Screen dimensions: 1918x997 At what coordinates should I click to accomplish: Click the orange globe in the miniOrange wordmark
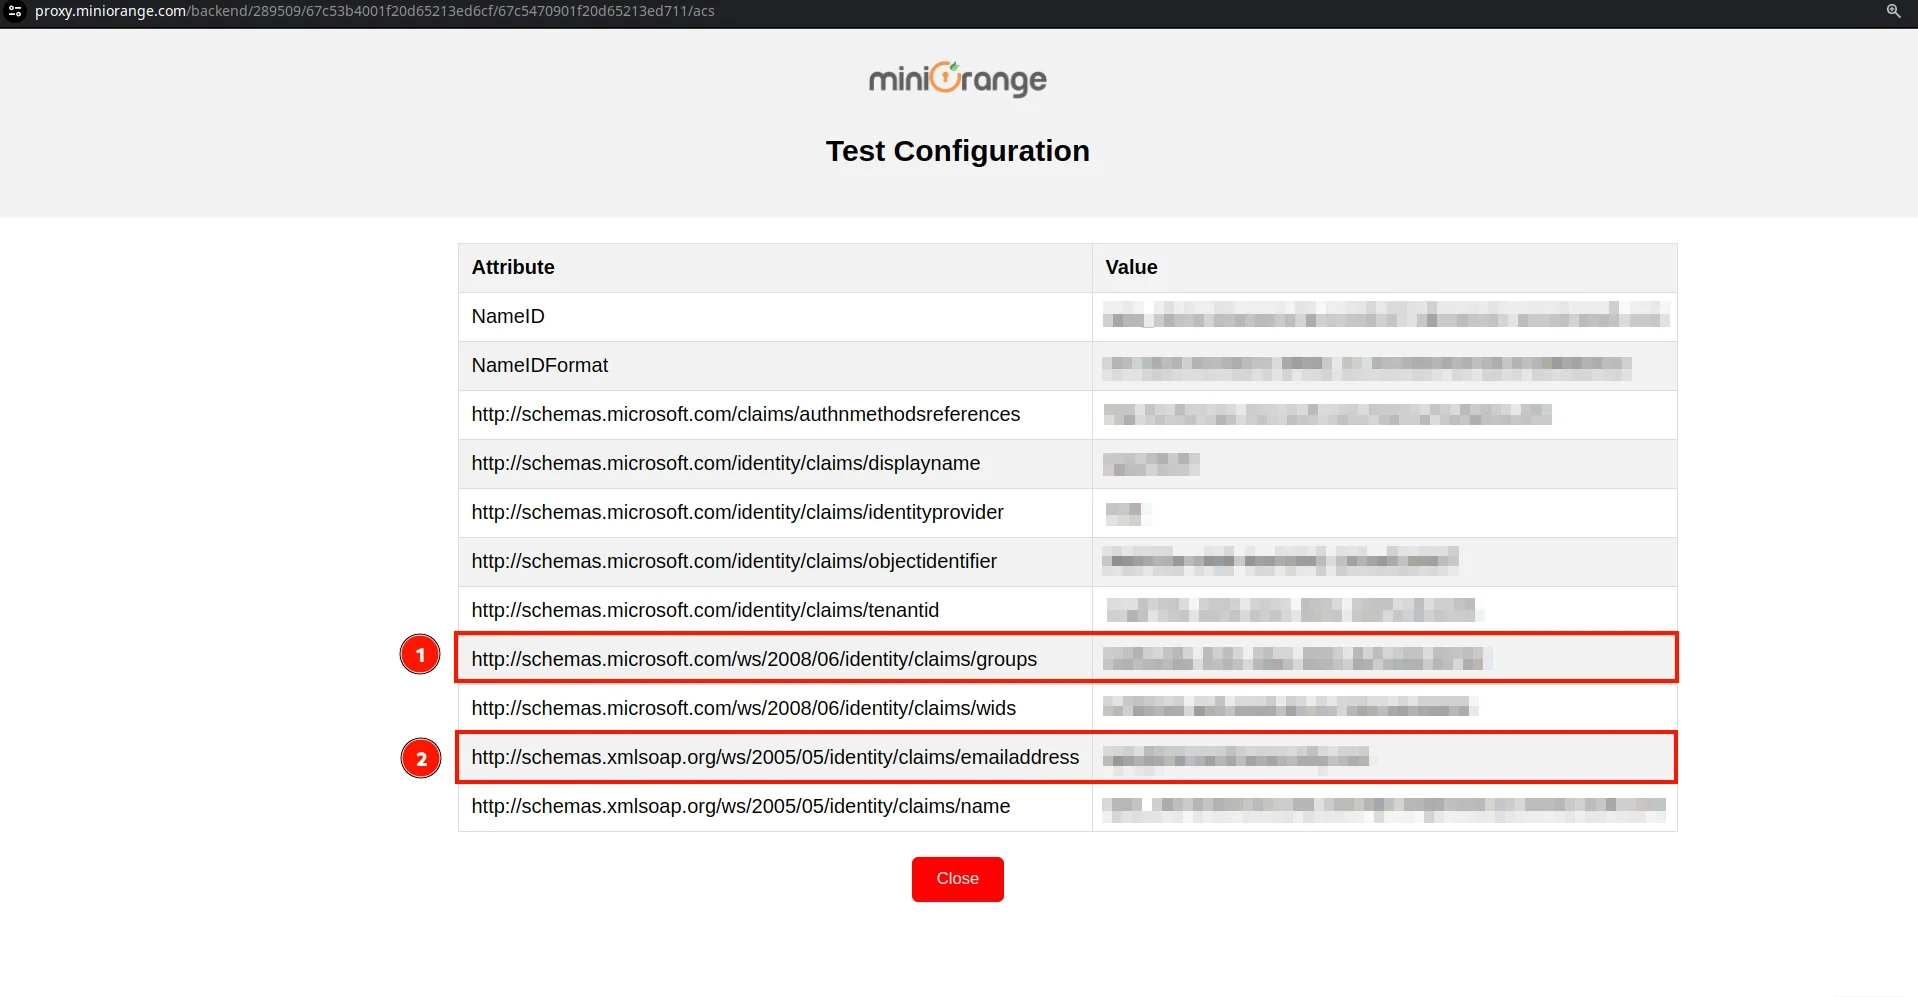[x=944, y=78]
